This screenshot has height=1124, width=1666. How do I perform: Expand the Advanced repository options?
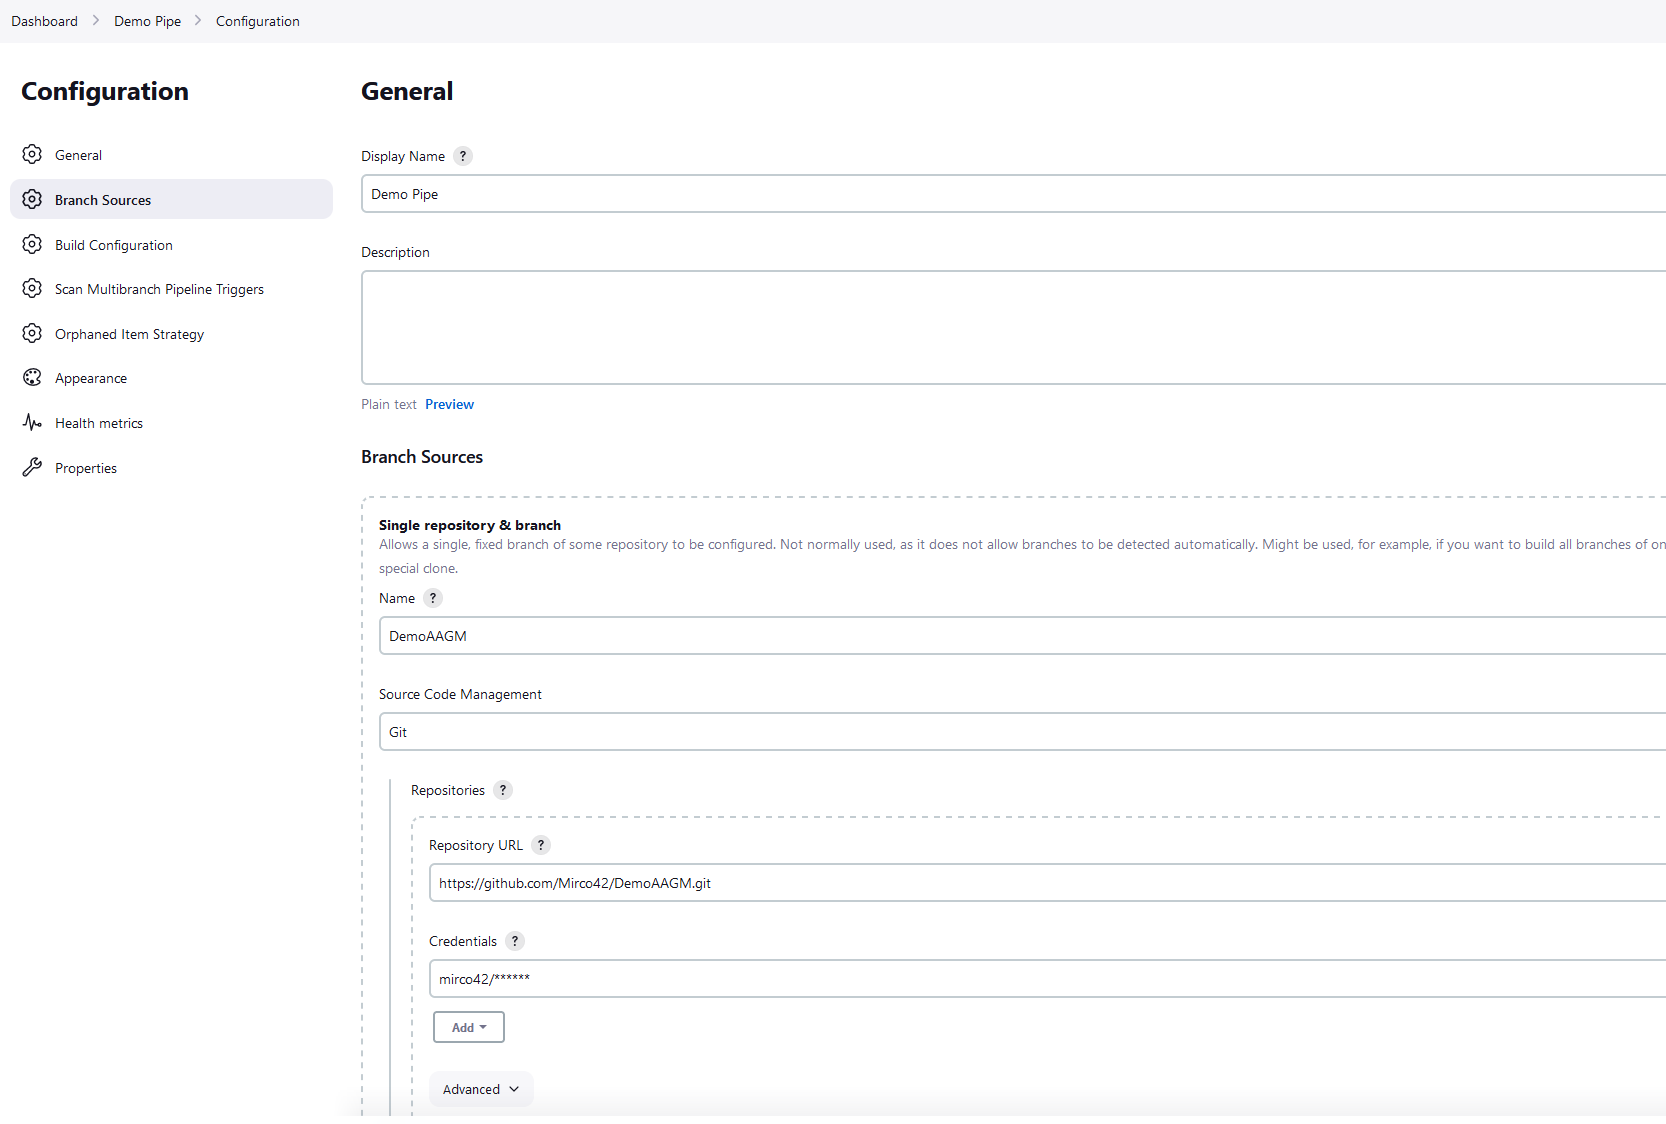tap(481, 1089)
